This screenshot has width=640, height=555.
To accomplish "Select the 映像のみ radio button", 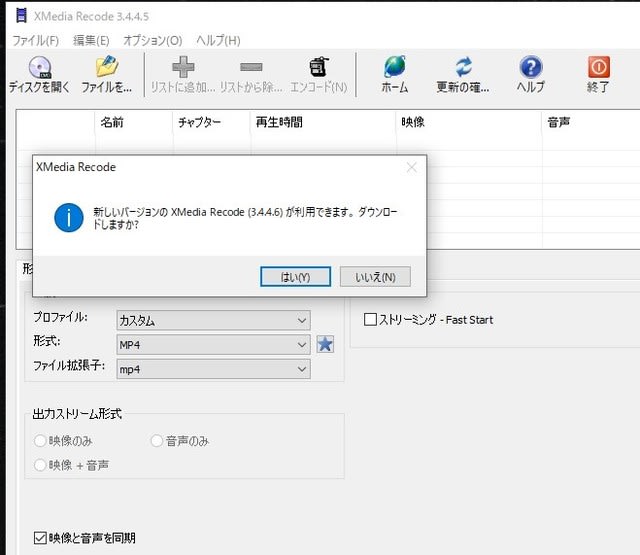I will click(40, 441).
